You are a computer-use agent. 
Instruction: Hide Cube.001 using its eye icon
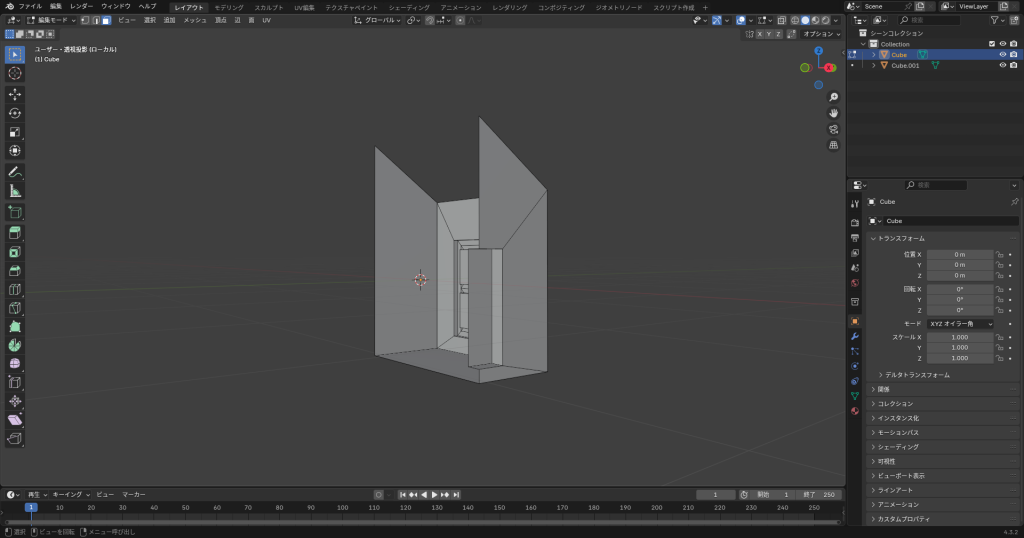point(1002,66)
